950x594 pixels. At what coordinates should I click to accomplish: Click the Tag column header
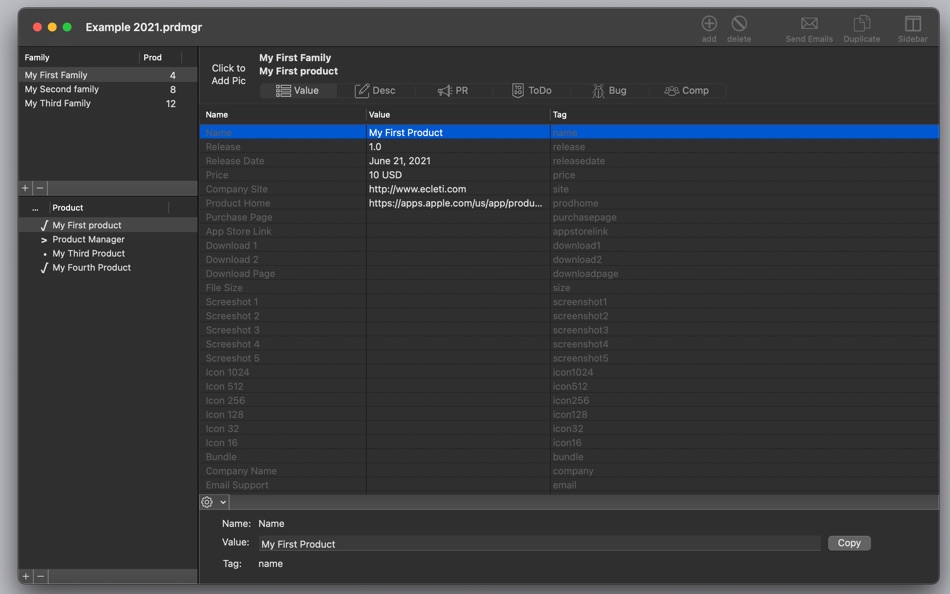click(745, 115)
